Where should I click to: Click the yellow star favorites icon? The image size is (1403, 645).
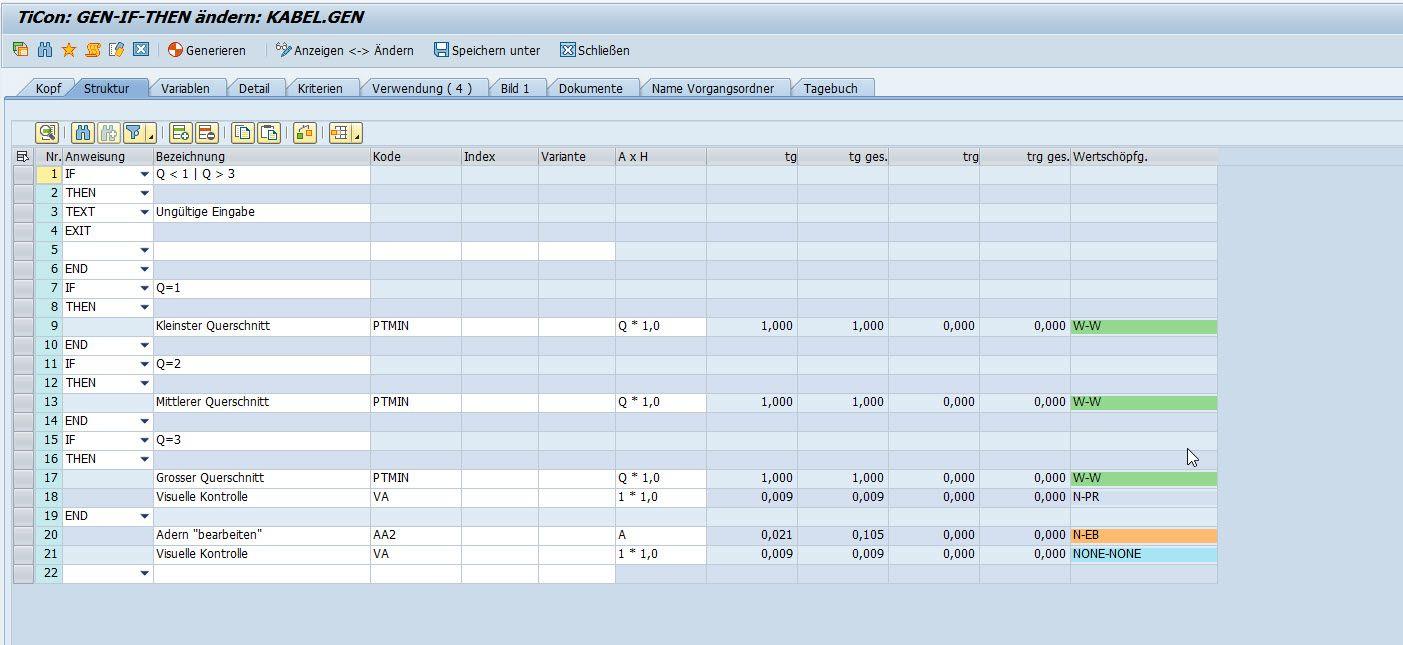69,50
